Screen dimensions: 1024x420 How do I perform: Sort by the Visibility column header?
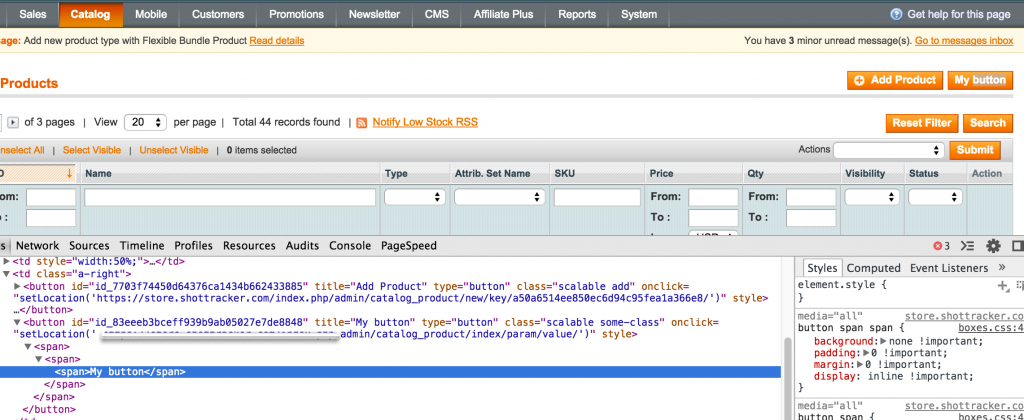point(865,173)
